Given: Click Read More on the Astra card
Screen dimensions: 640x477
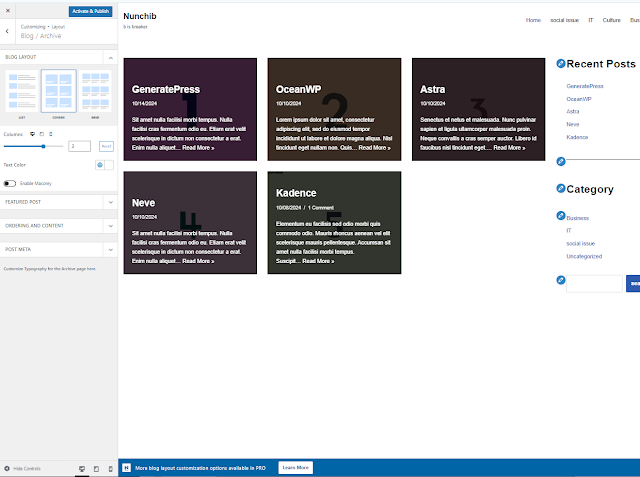Looking at the screenshot, I should (509, 148).
